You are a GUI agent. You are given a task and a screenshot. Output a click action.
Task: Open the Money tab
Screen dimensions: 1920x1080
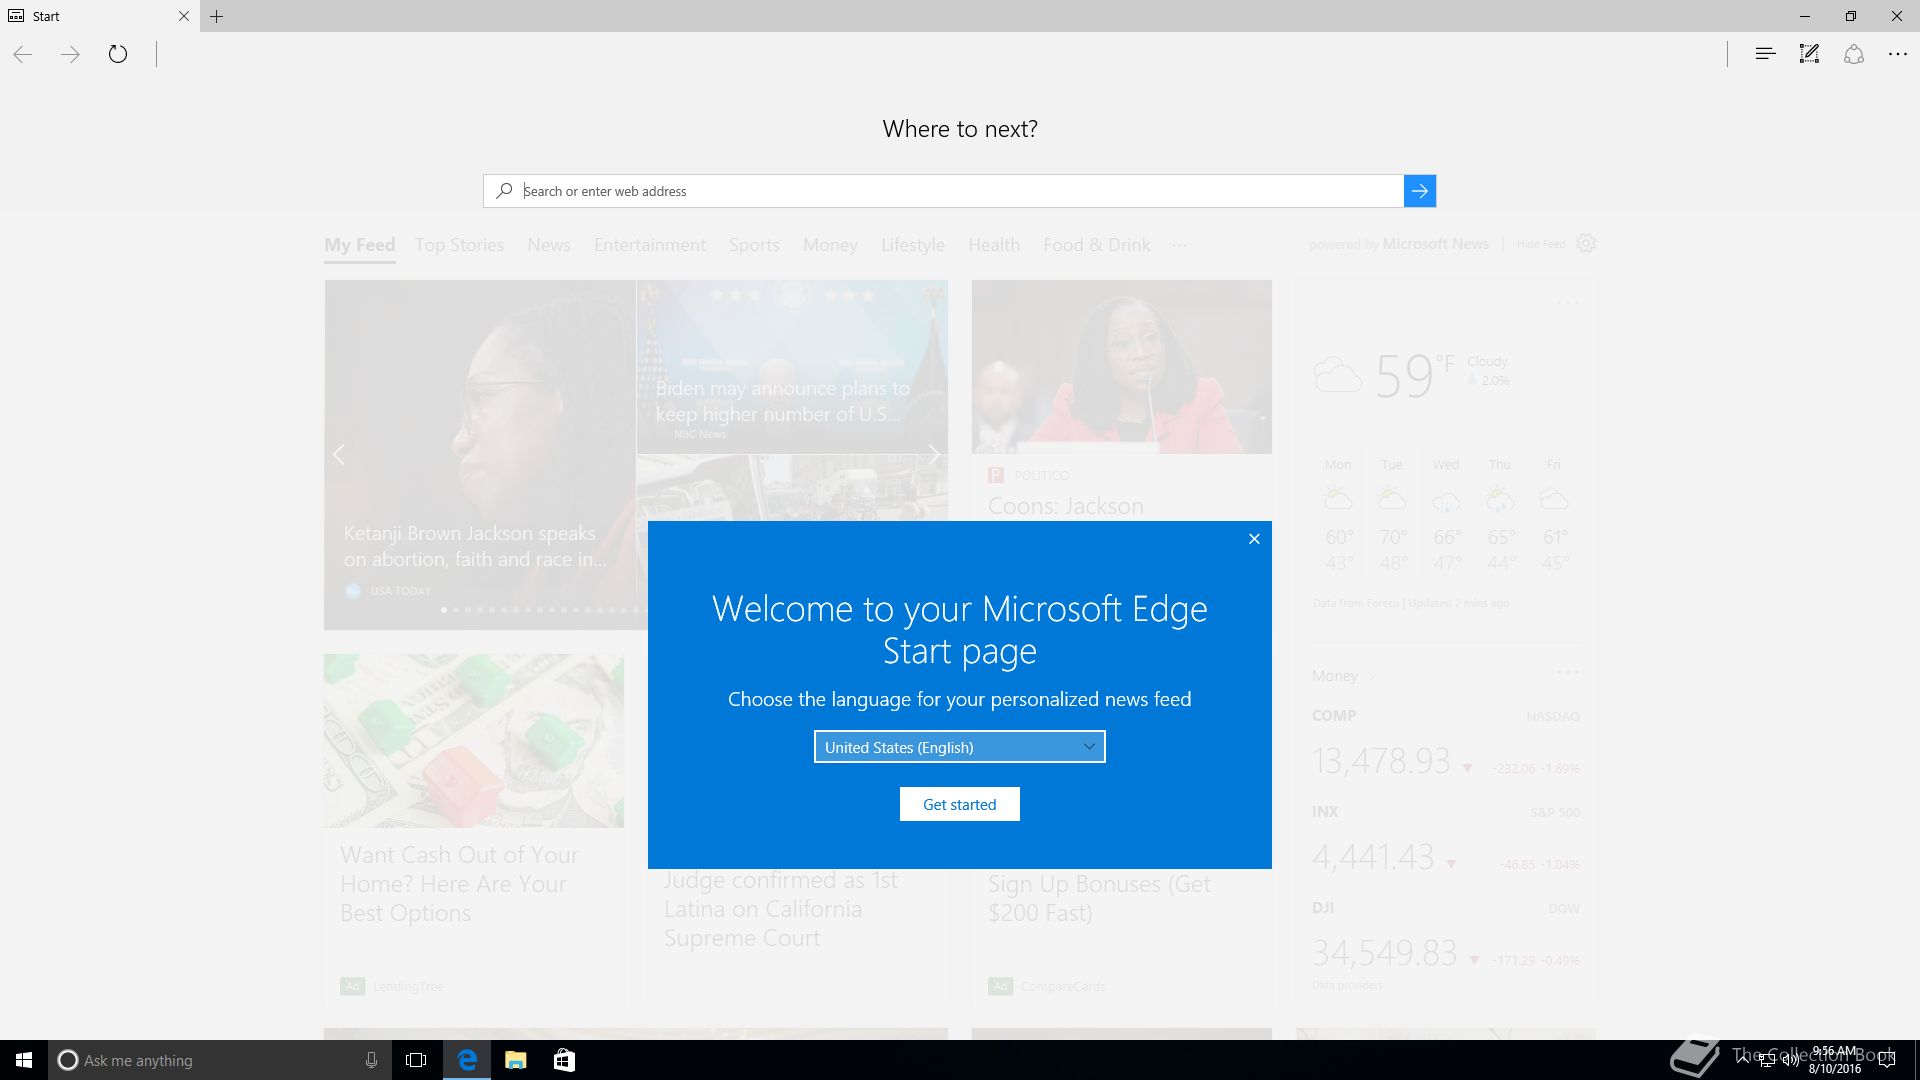(x=830, y=245)
